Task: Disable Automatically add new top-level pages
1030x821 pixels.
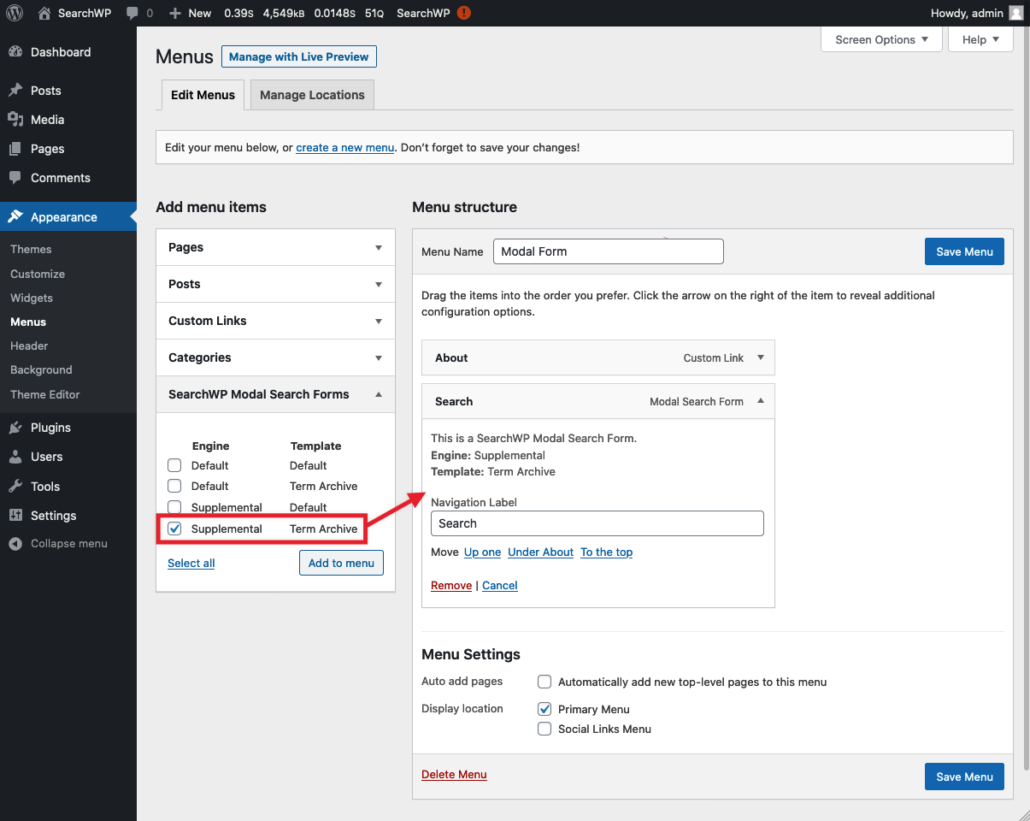Action: (x=544, y=681)
